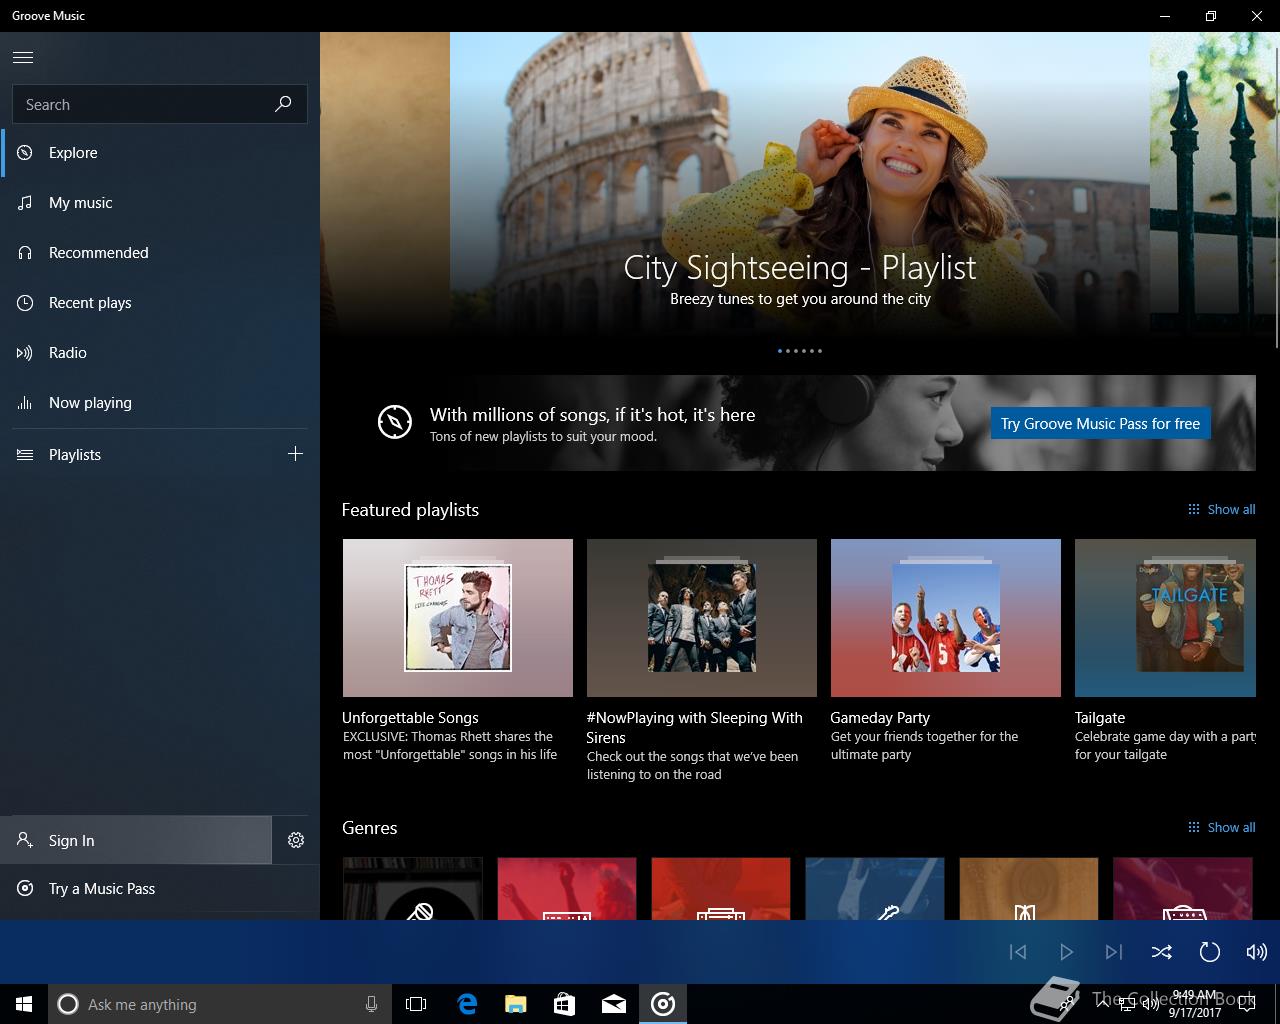Image resolution: width=1280 pixels, height=1024 pixels.
Task: Toggle shuffle playback
Action: point(1162,952)
